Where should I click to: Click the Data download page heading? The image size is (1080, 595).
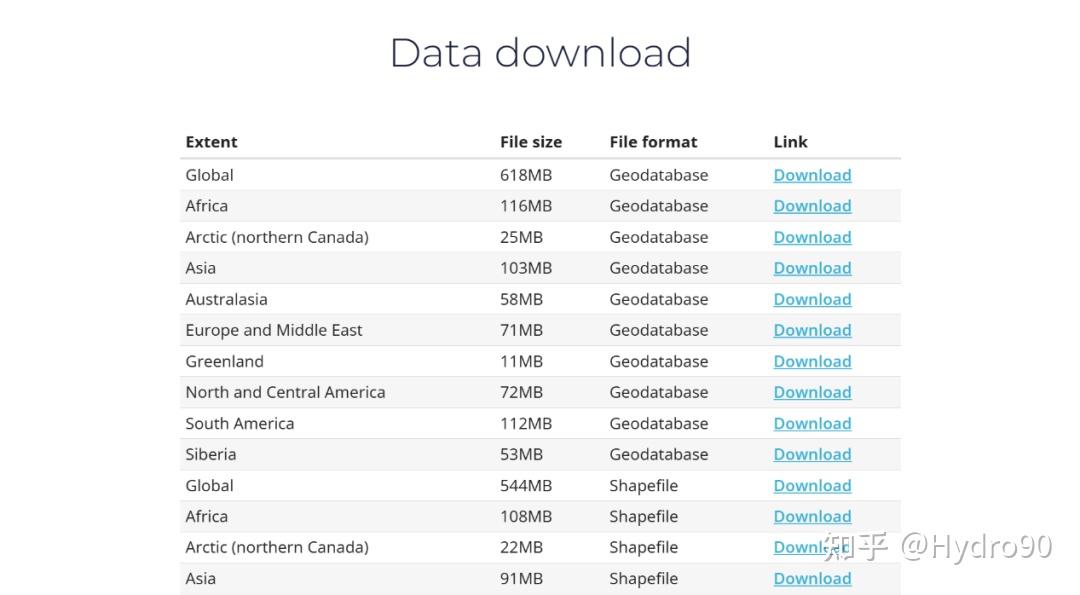[x=540, y=53]
